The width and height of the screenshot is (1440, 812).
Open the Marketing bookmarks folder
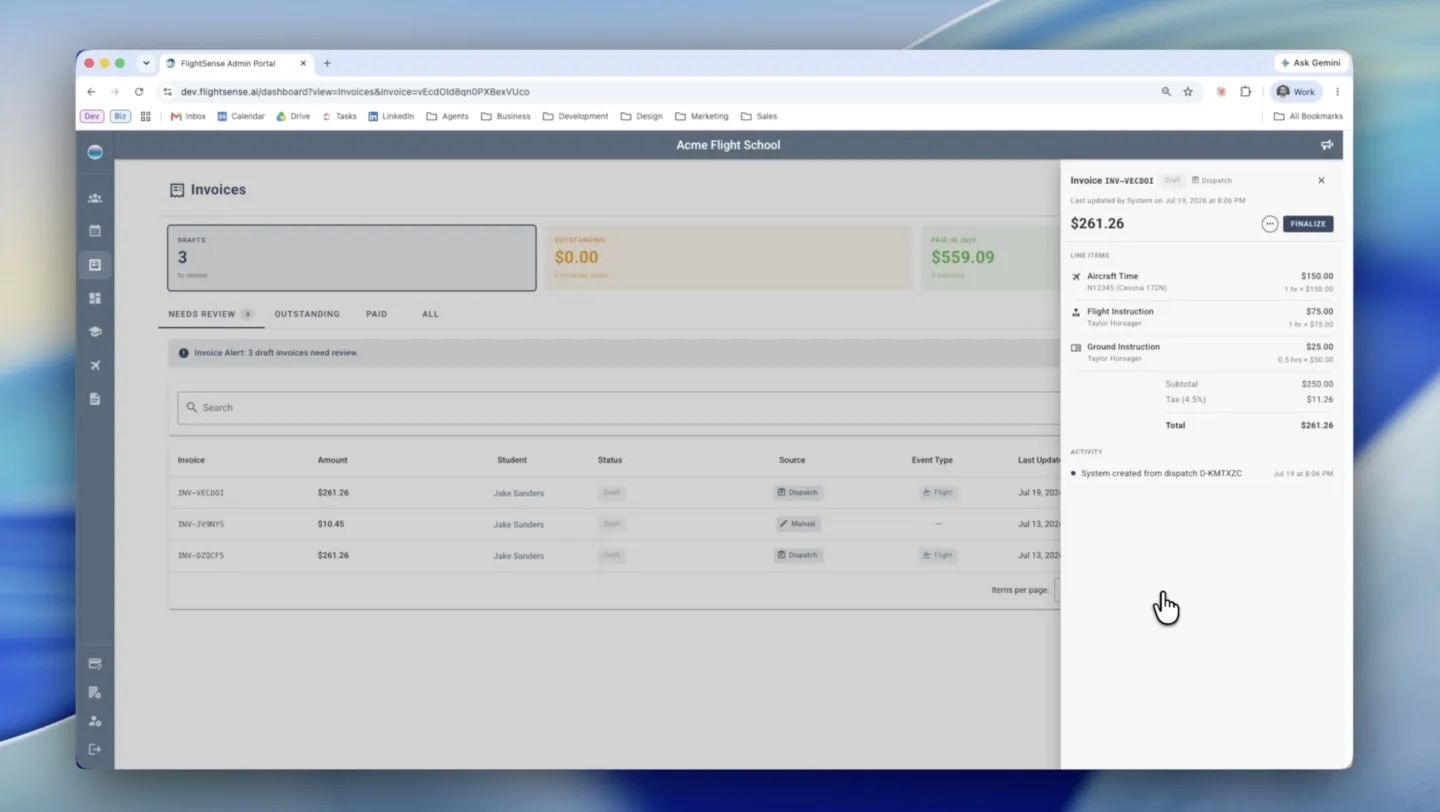point(702,116)
